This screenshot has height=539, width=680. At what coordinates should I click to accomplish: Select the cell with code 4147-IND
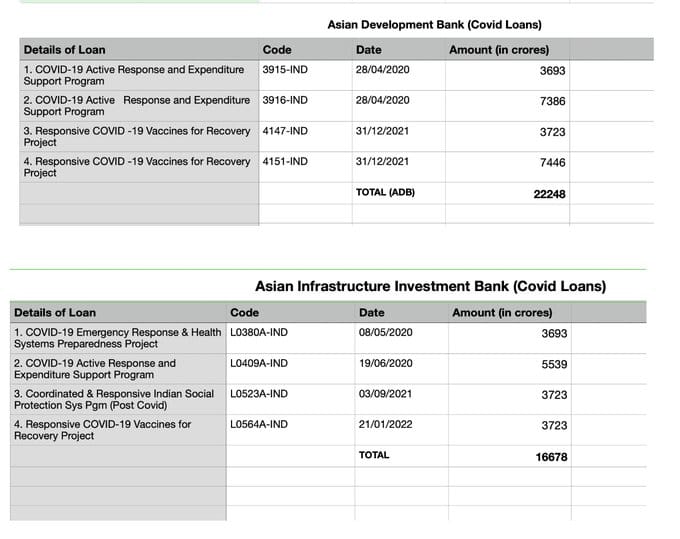click(x=306, y=137)
